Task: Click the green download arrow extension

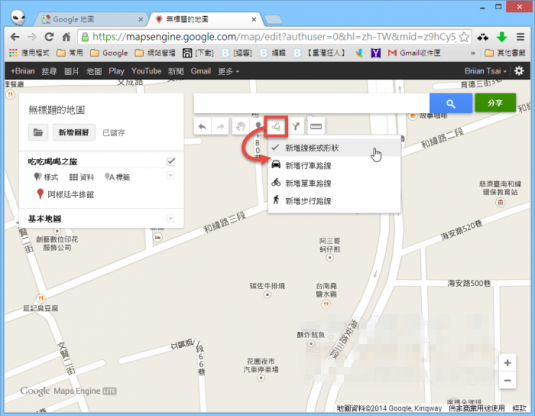Action: click(x=502, y=37)
